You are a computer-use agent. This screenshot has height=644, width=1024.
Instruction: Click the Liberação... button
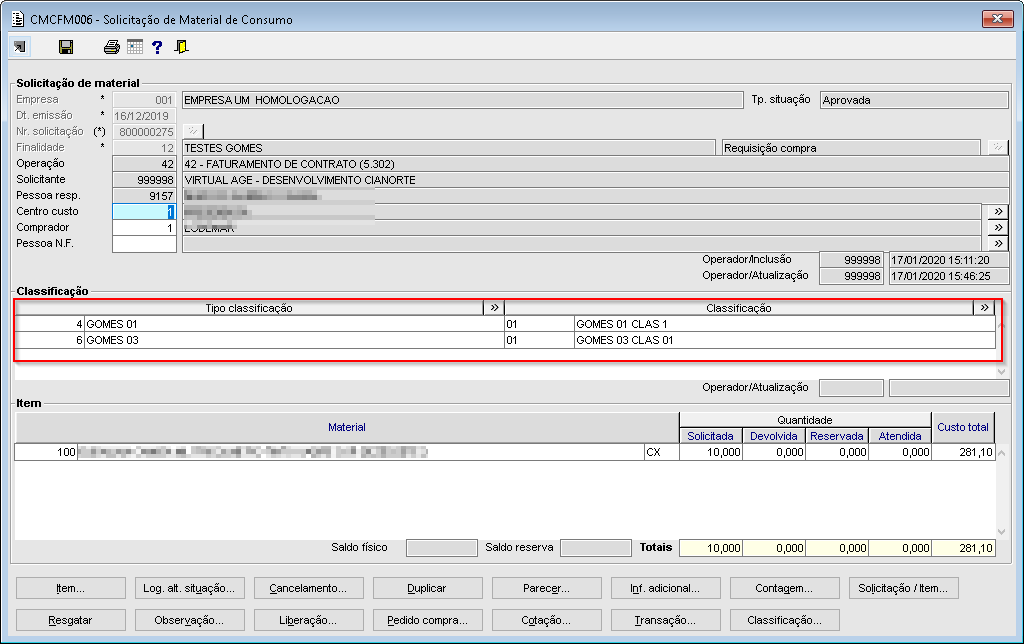308,620
